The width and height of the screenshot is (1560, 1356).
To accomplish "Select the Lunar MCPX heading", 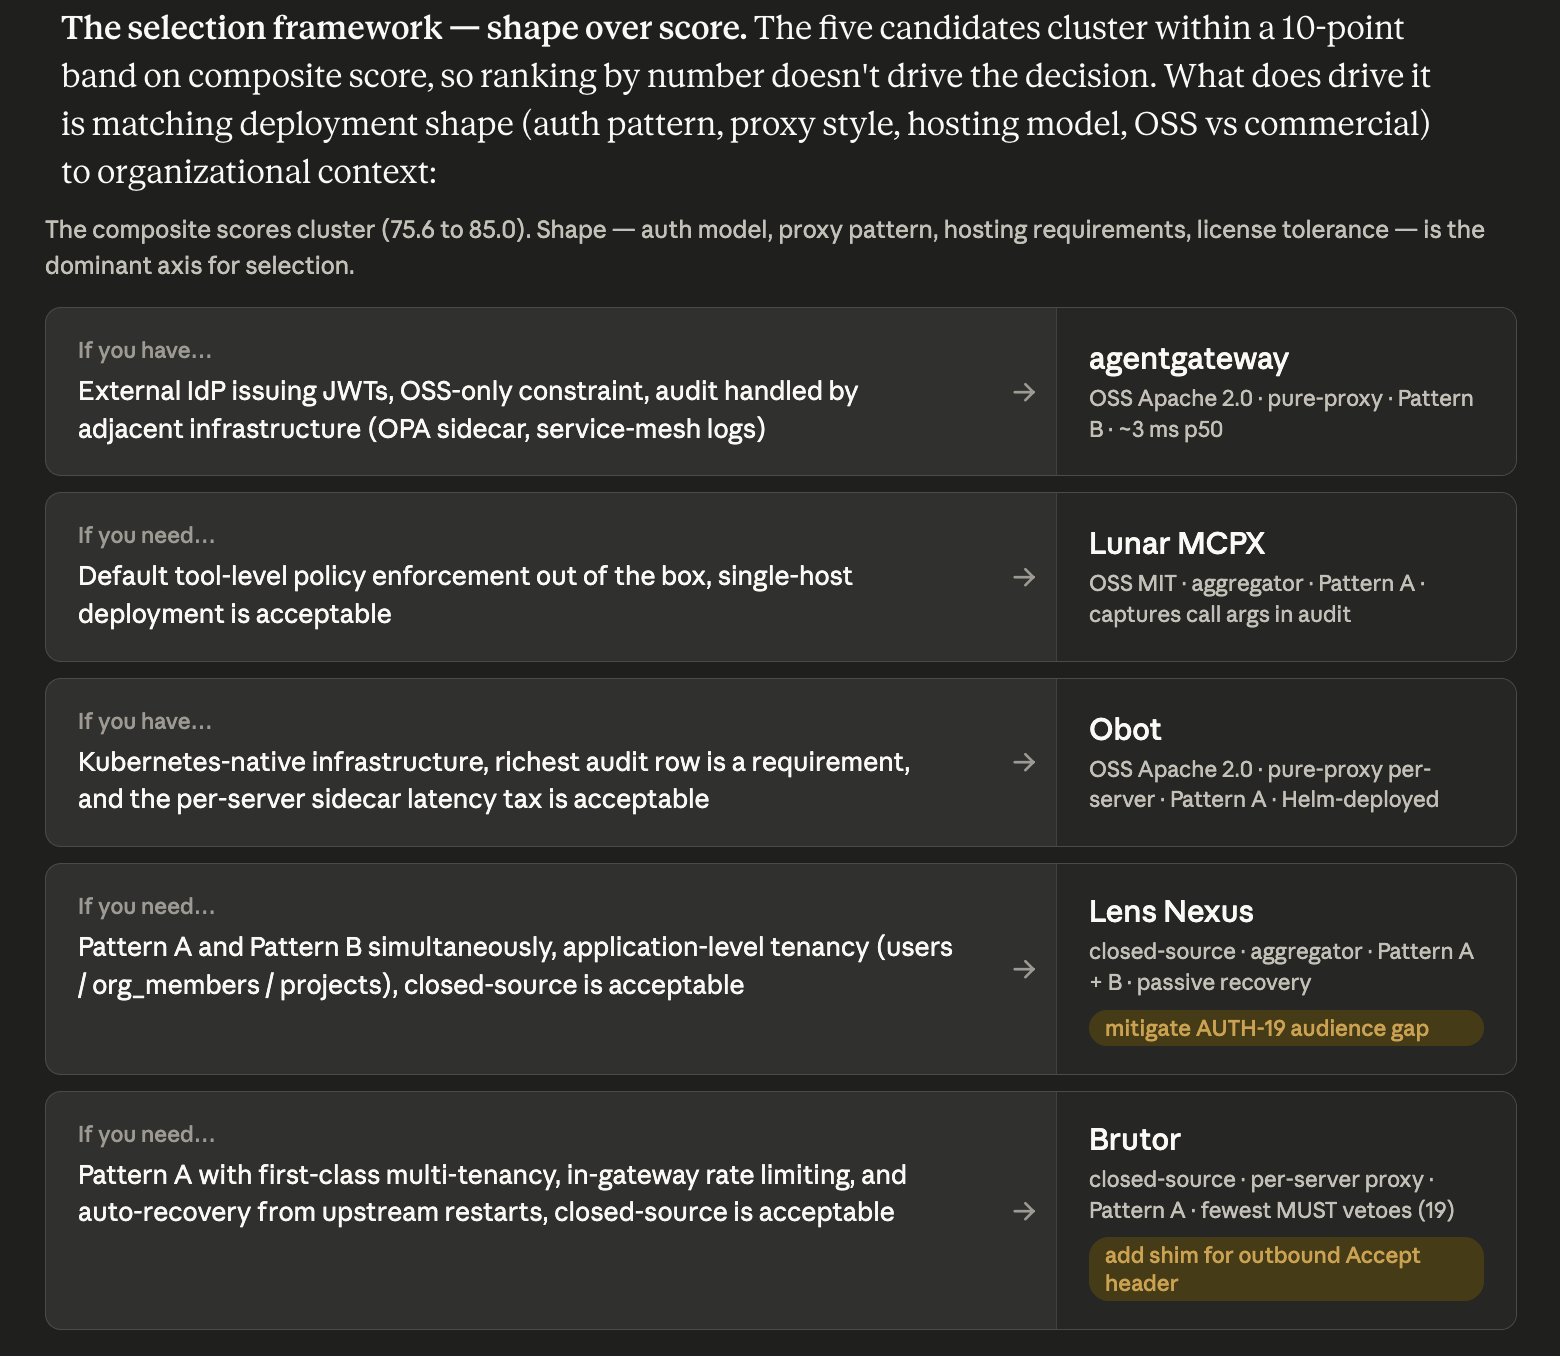I will click(1176, 543).
